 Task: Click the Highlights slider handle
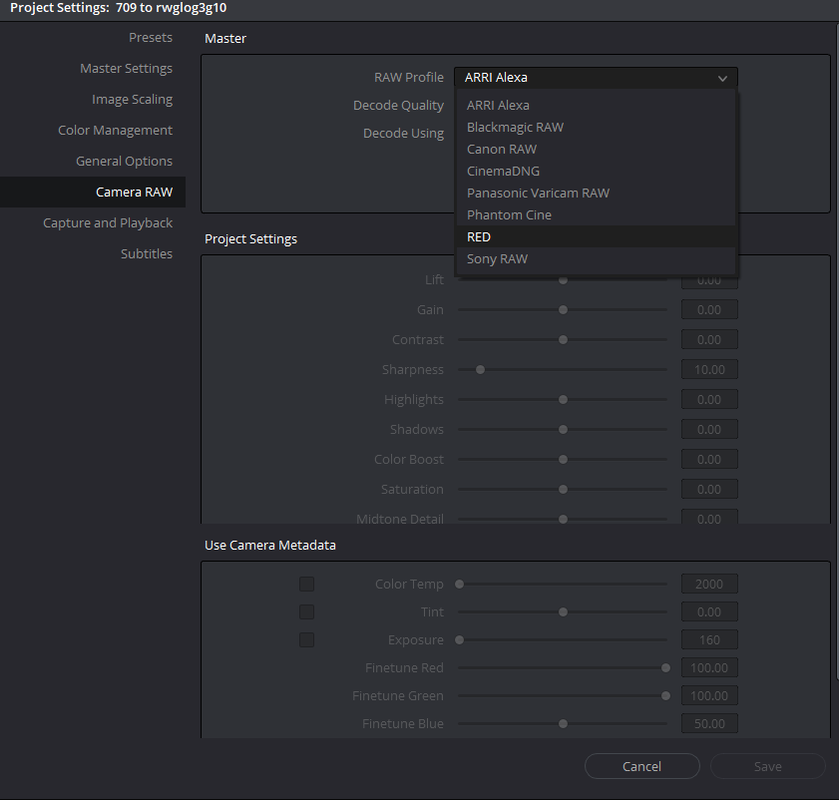(x=563, y=400)
